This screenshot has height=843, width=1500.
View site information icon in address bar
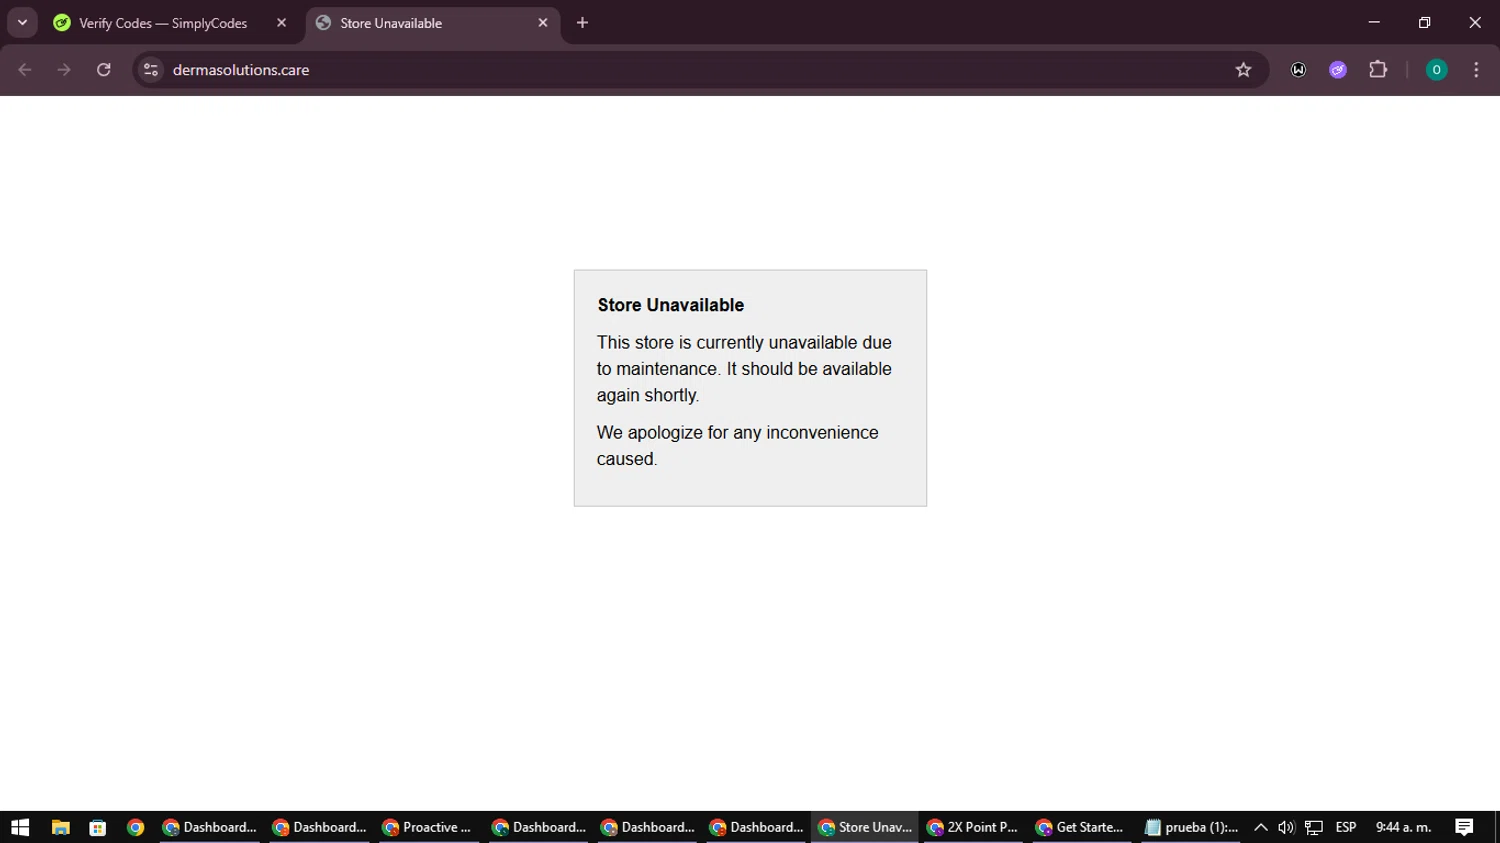(151, 70)
